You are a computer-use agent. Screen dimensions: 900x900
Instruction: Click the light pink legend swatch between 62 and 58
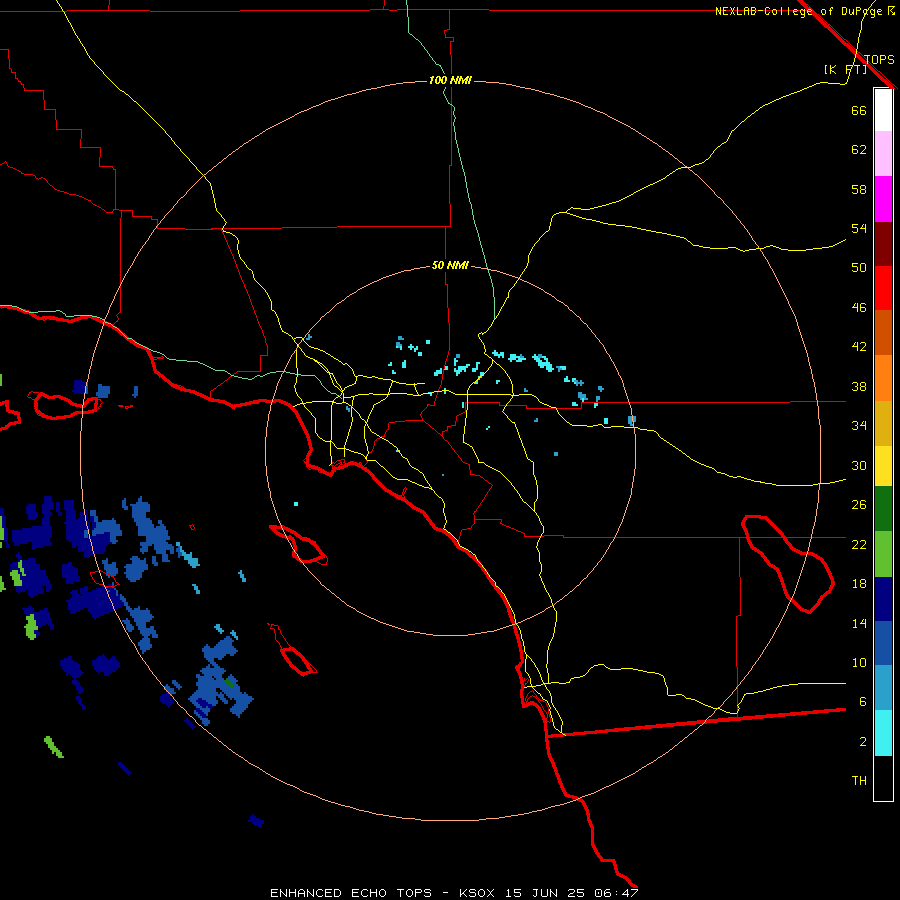click(883, 153)
